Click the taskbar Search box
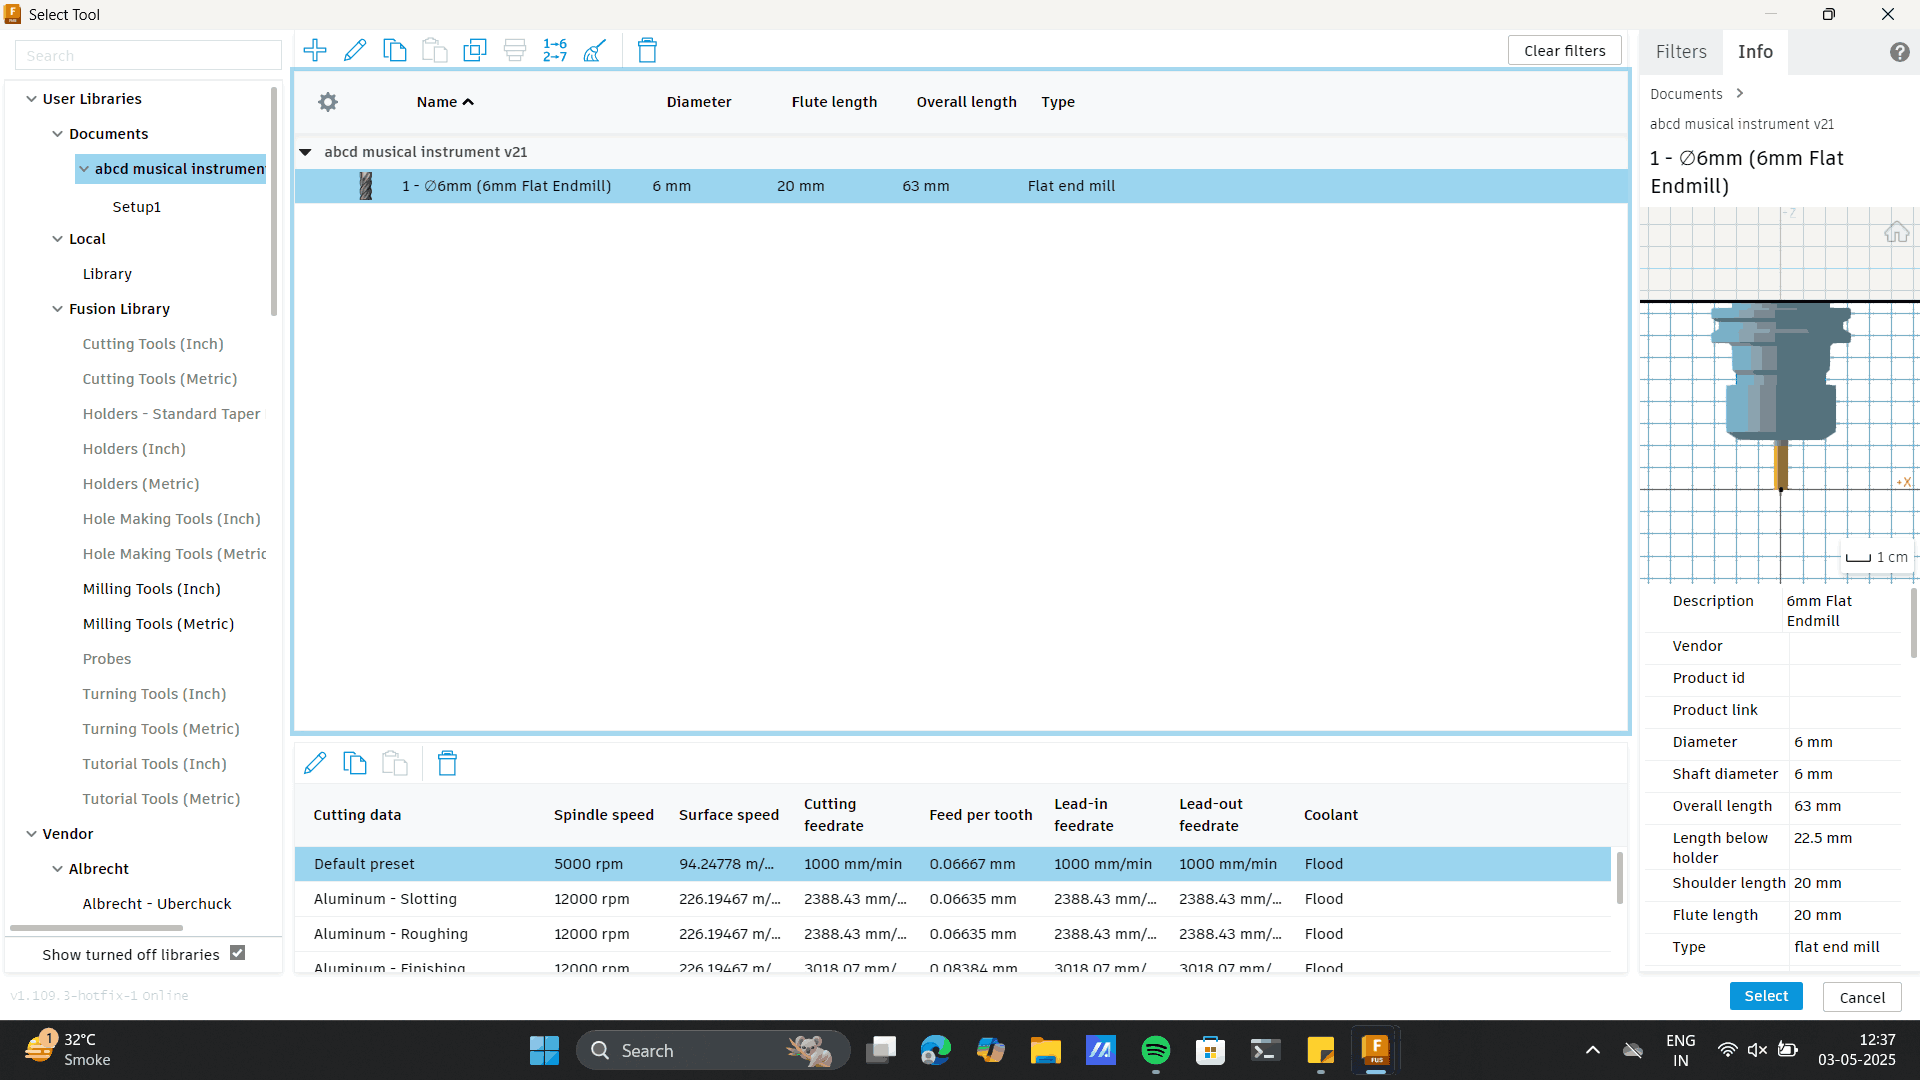 [713, 1050]
